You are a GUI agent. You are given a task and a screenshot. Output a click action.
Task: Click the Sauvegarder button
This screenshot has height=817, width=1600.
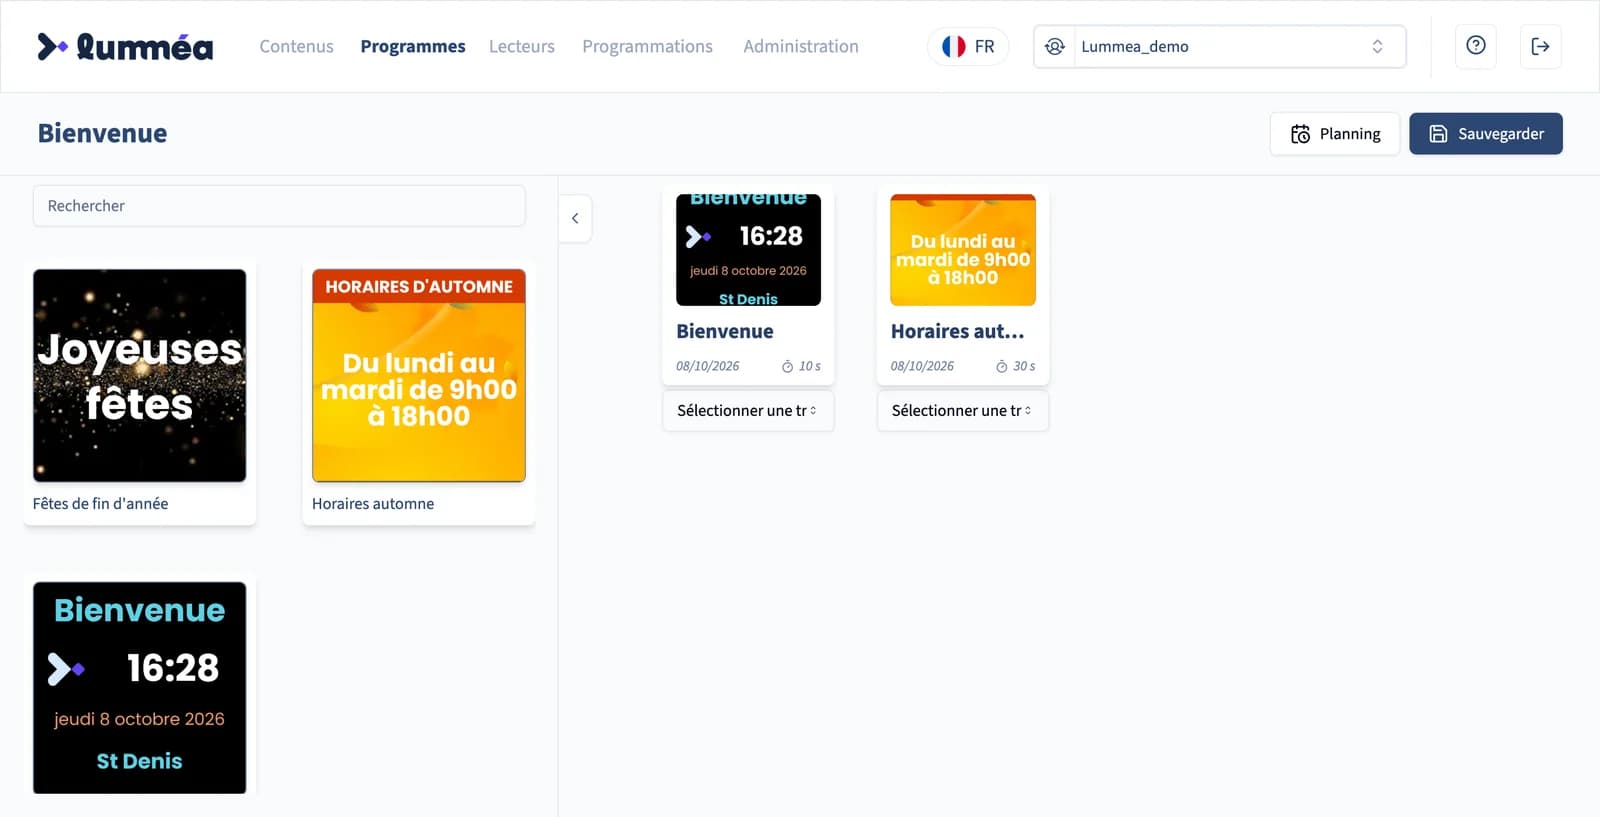pyautogui.click(x=1486, y=133)
